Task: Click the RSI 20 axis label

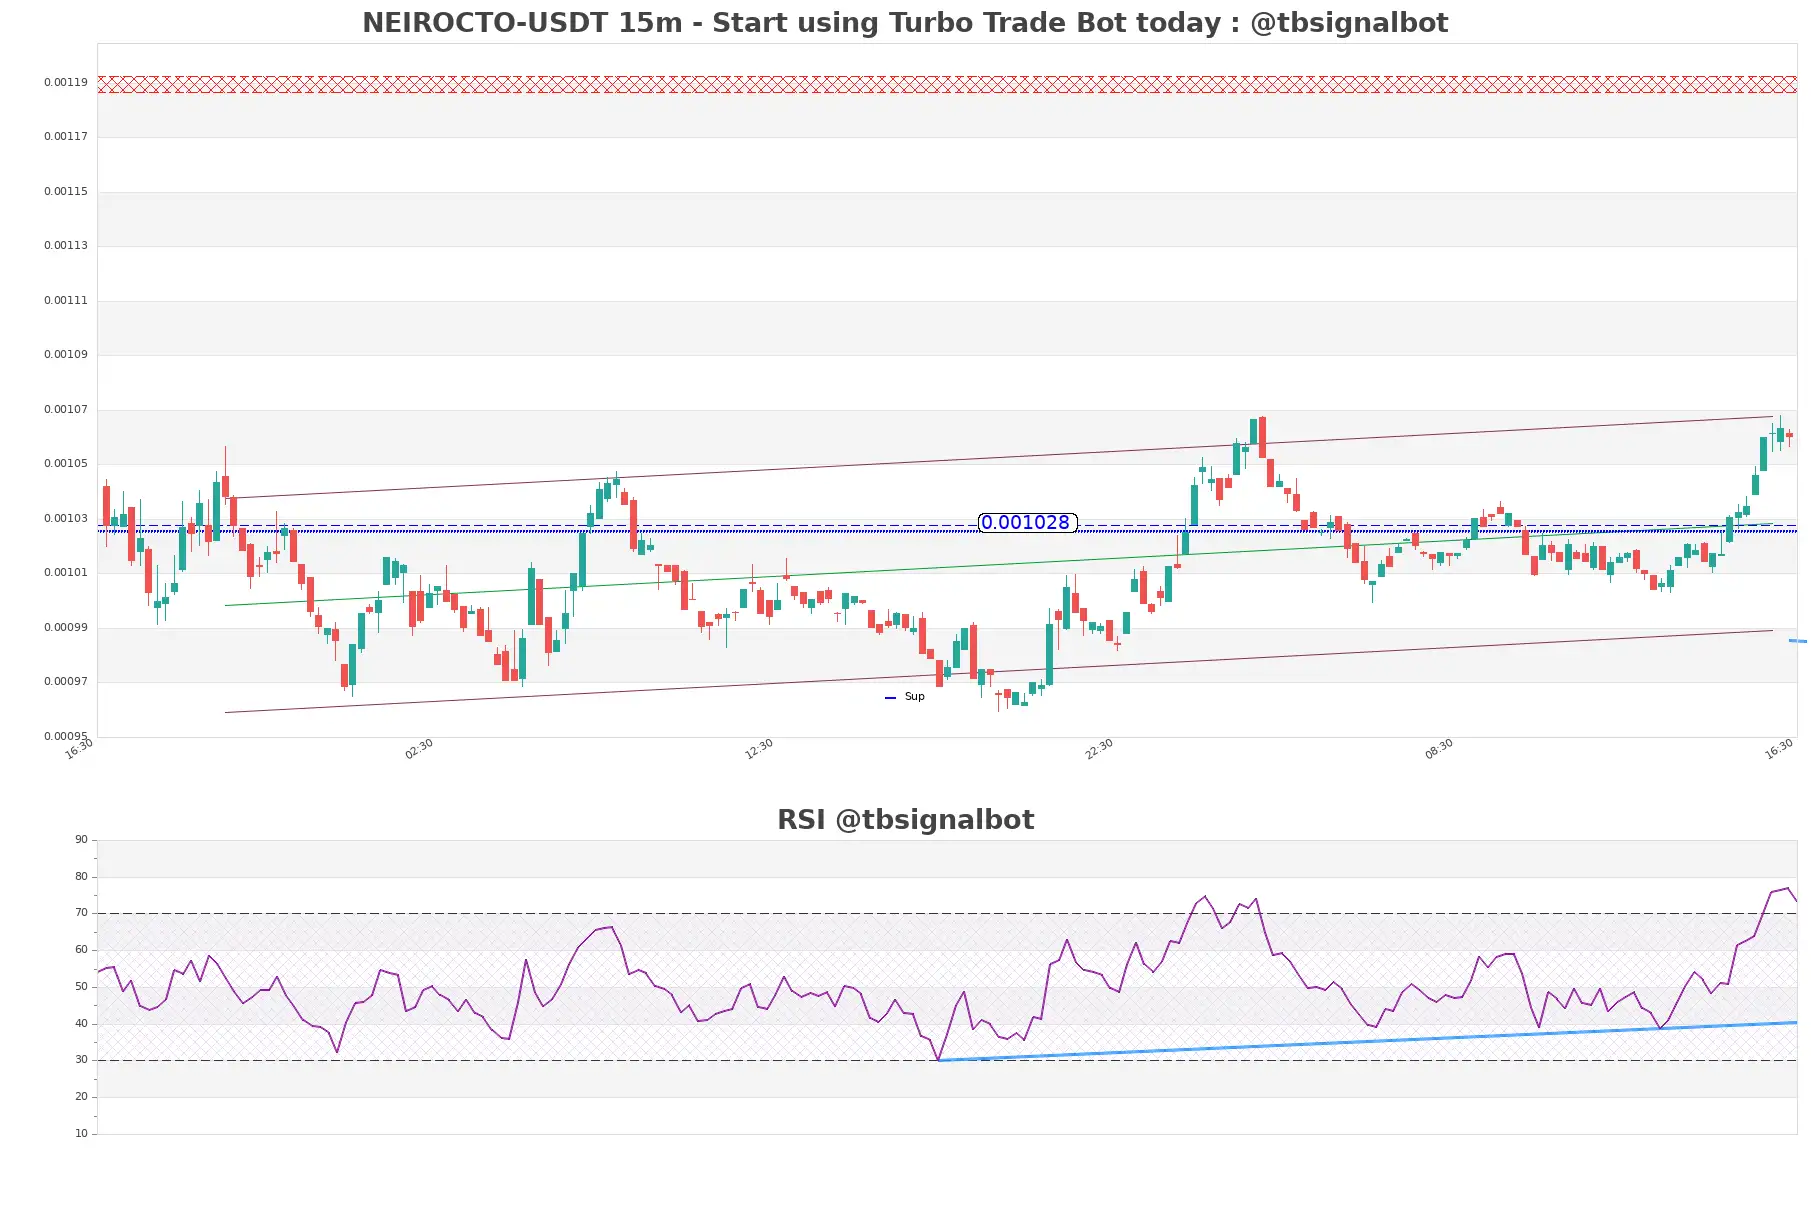Action: (81, 1097)
